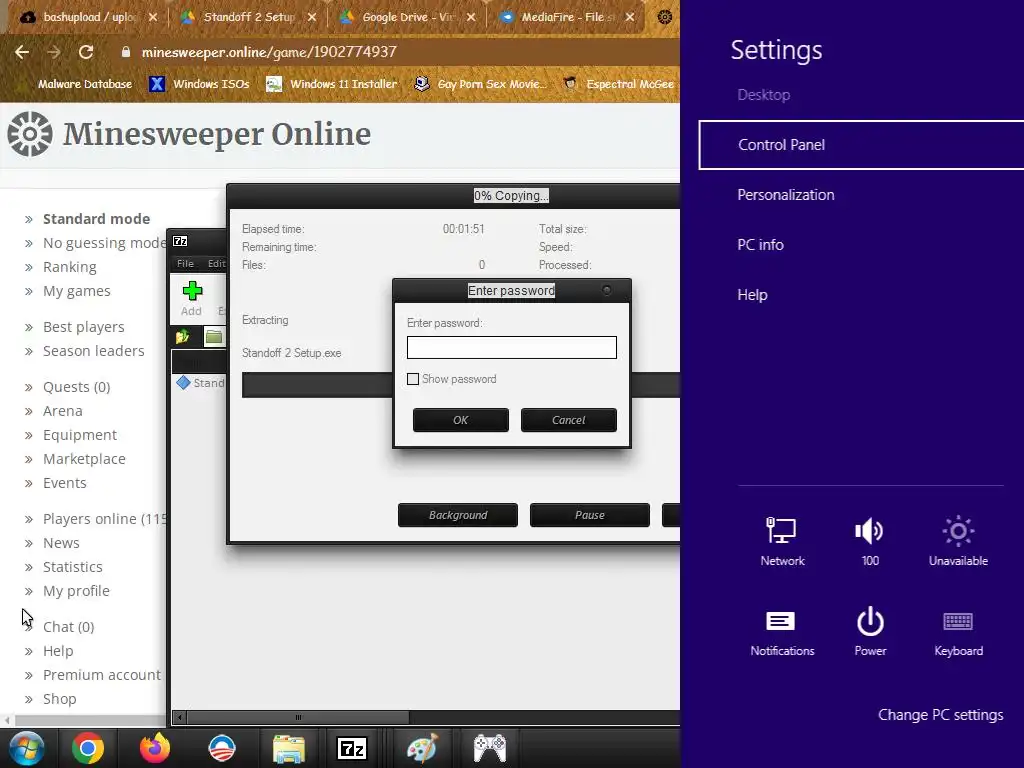Open Personalization in Settings charm
This screenshot has height=768, width=1024.
[x=786, y=195]
